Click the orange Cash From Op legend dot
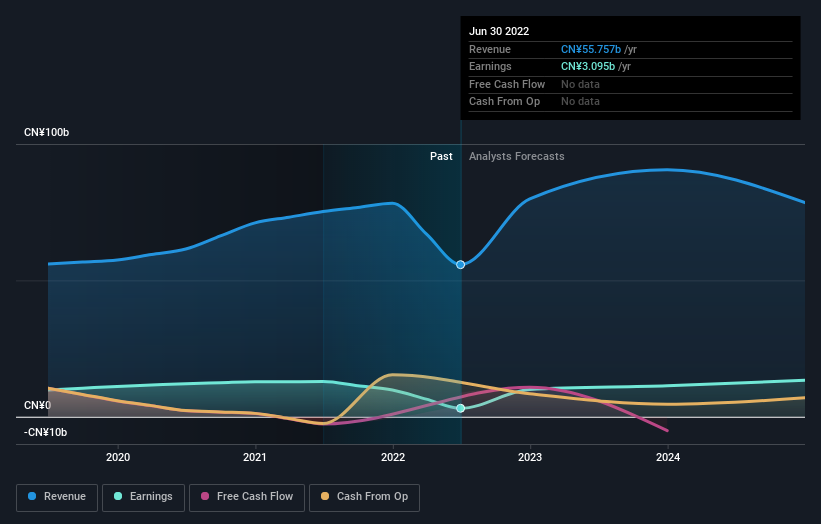The width and height of the screenshot is (821, 524). (x=325, y=496)
